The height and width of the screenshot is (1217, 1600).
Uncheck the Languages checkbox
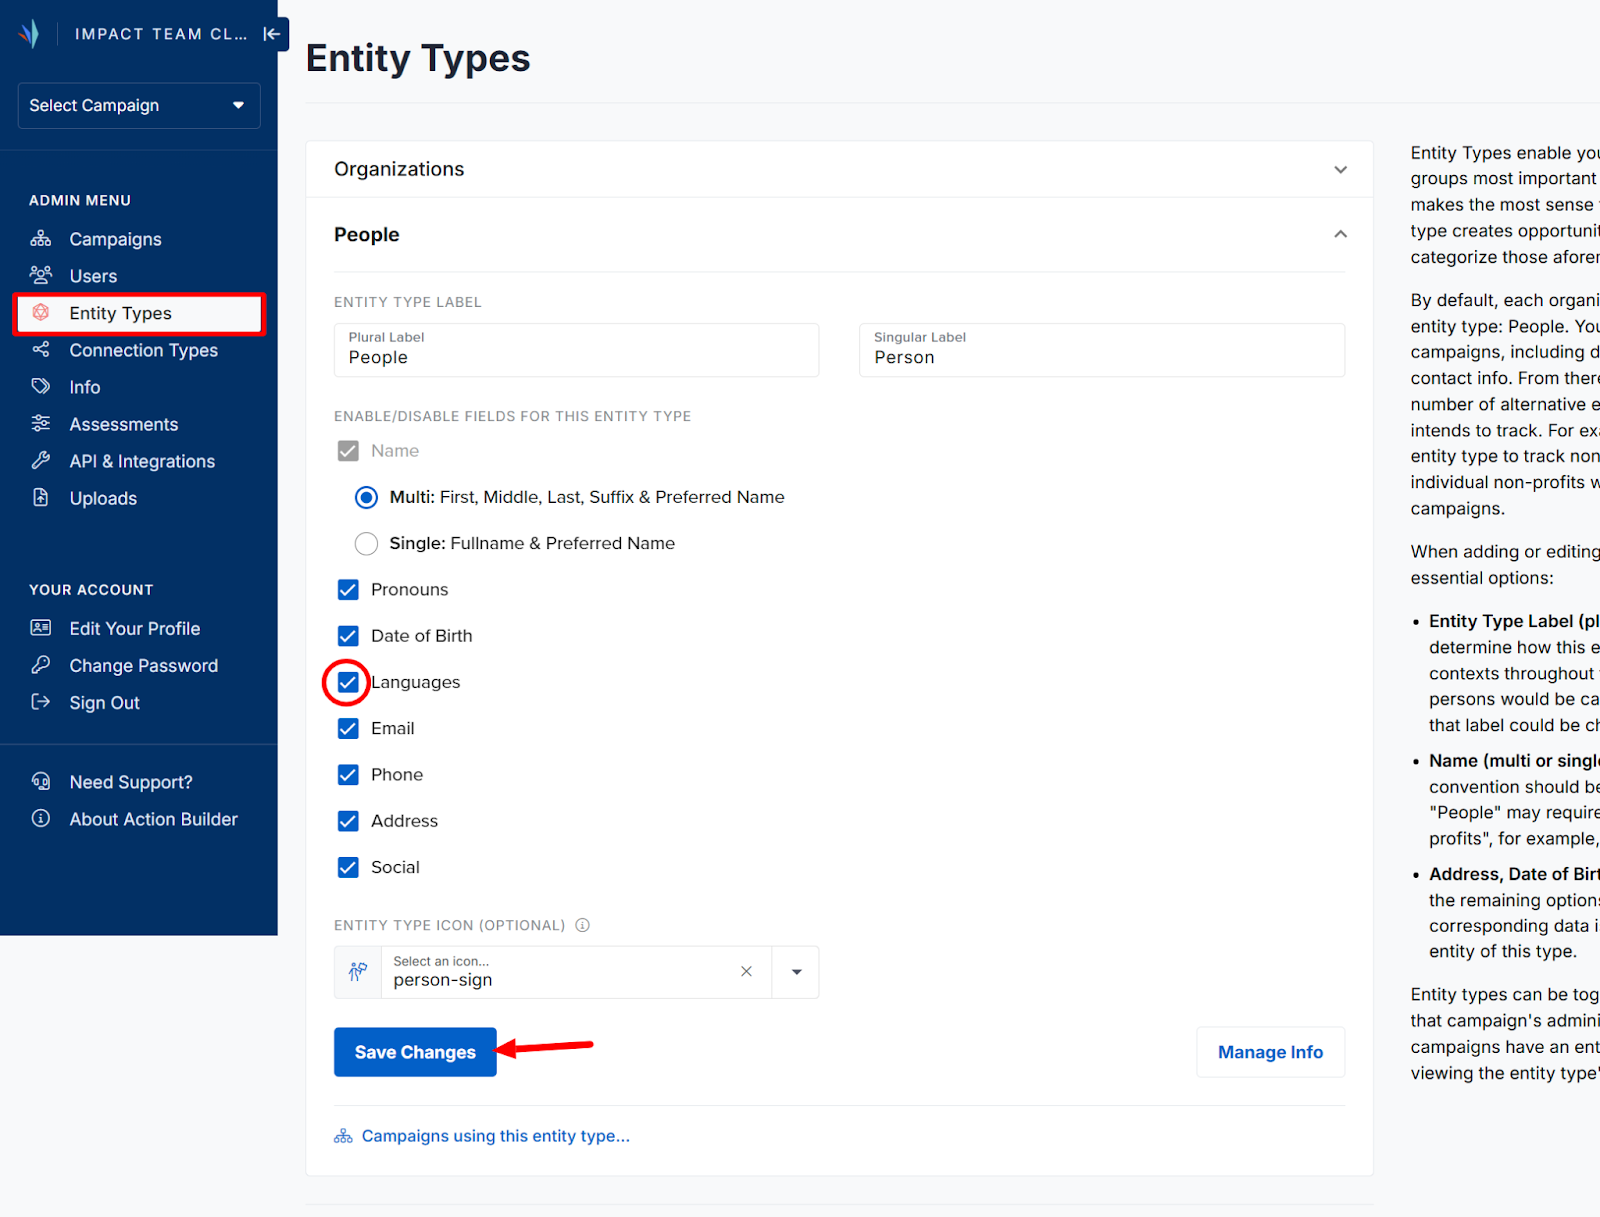[x=348, y=682]
